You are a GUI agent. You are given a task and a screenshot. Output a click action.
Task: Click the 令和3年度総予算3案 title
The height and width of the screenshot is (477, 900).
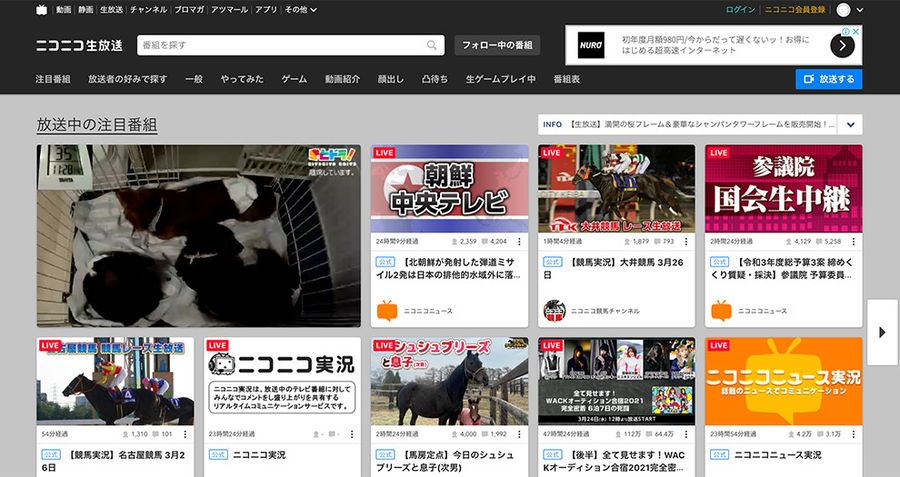point(782,268)
